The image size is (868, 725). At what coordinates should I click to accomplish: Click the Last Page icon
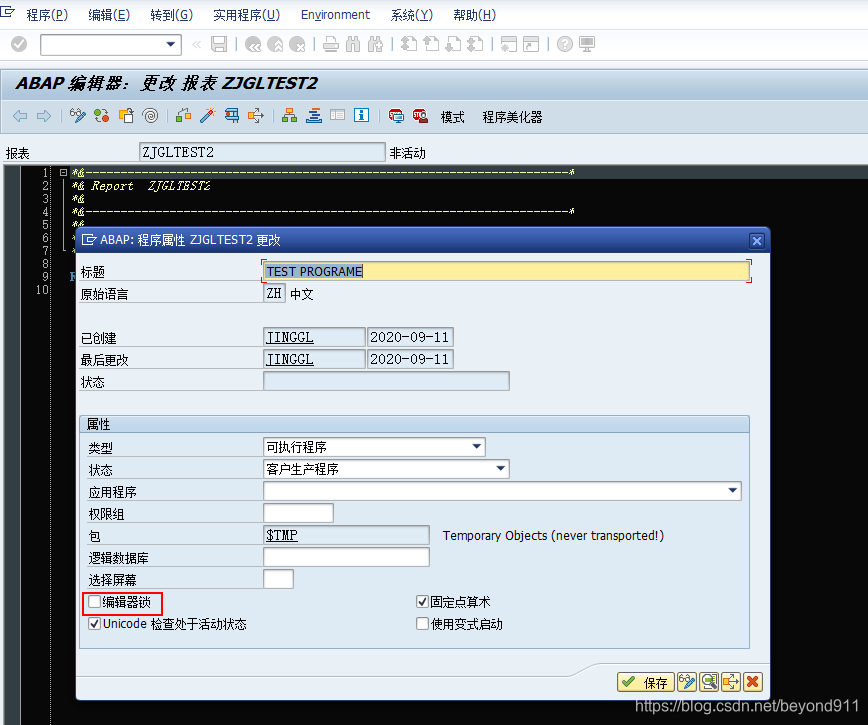(476, 44)
